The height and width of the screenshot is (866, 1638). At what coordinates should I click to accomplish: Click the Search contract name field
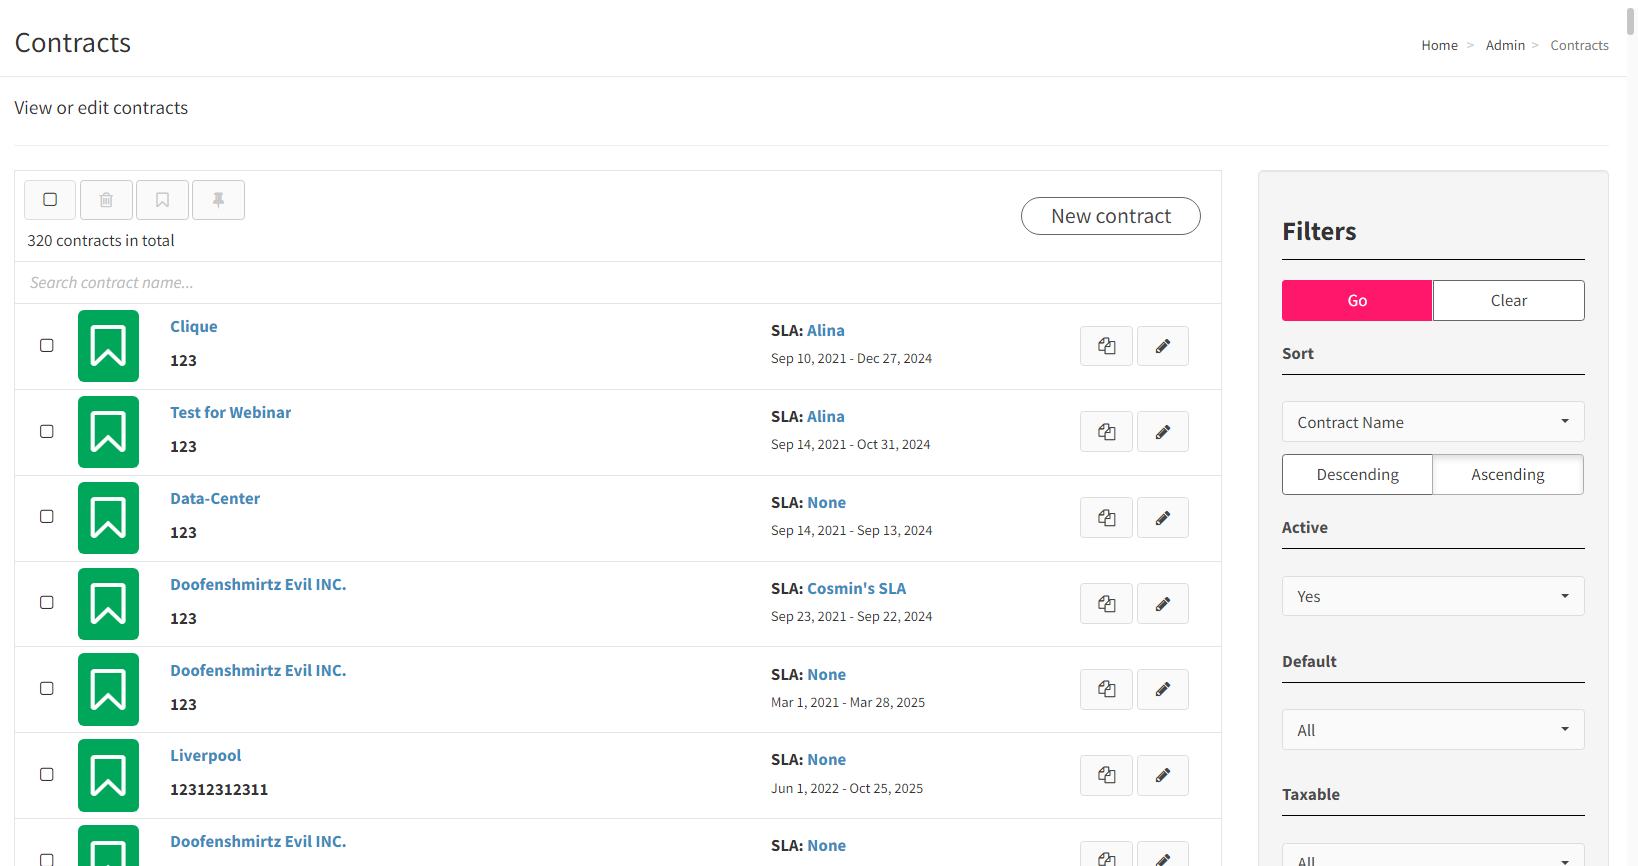click(618, 283)
